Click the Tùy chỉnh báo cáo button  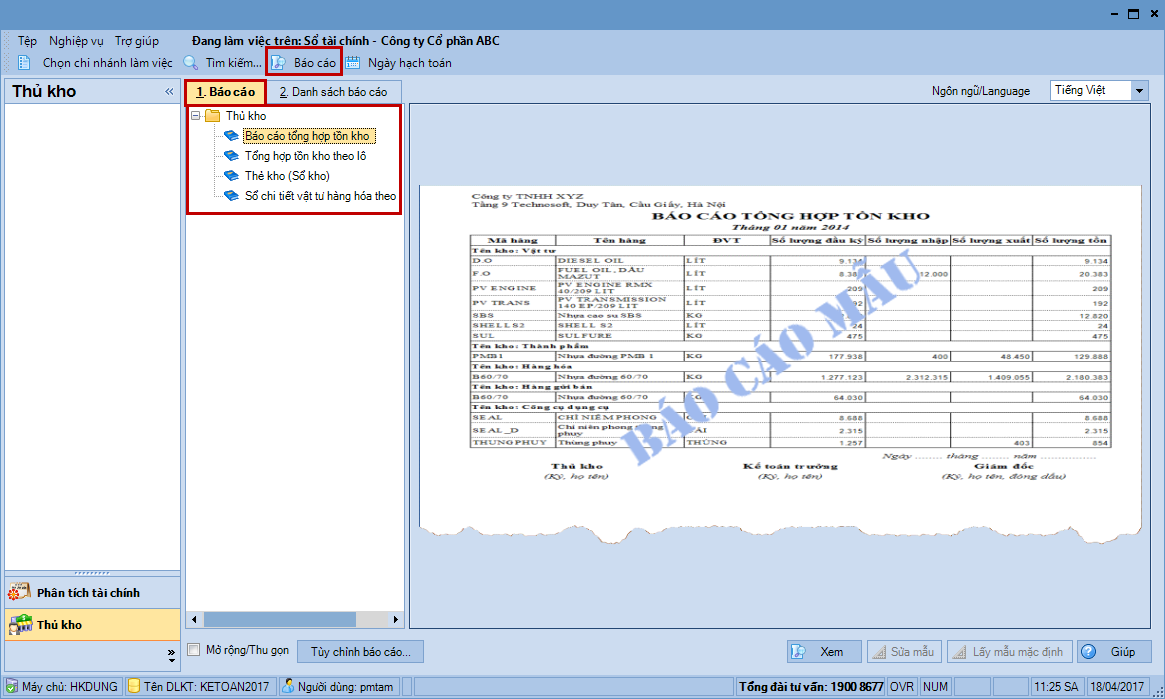[x=360, y=652]
